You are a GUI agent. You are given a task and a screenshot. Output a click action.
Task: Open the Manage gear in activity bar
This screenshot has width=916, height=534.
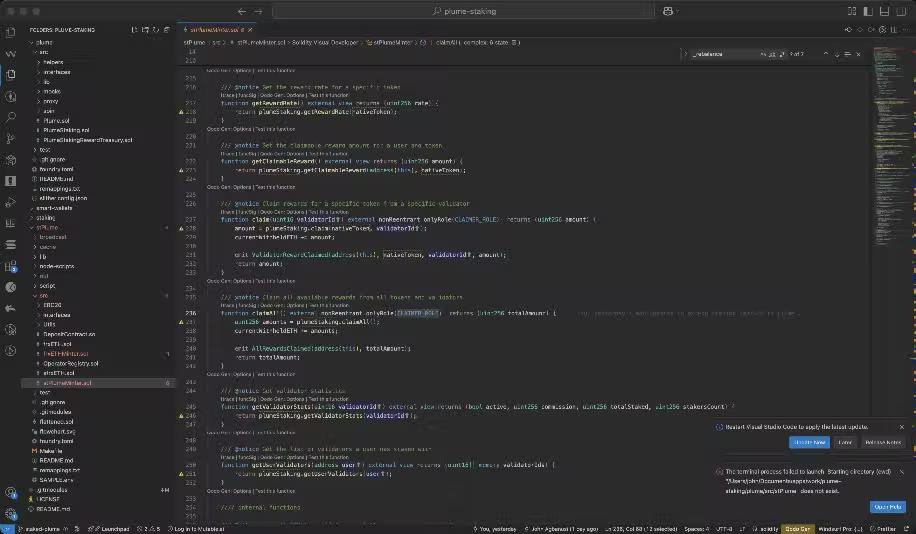[x=11, y=514]
